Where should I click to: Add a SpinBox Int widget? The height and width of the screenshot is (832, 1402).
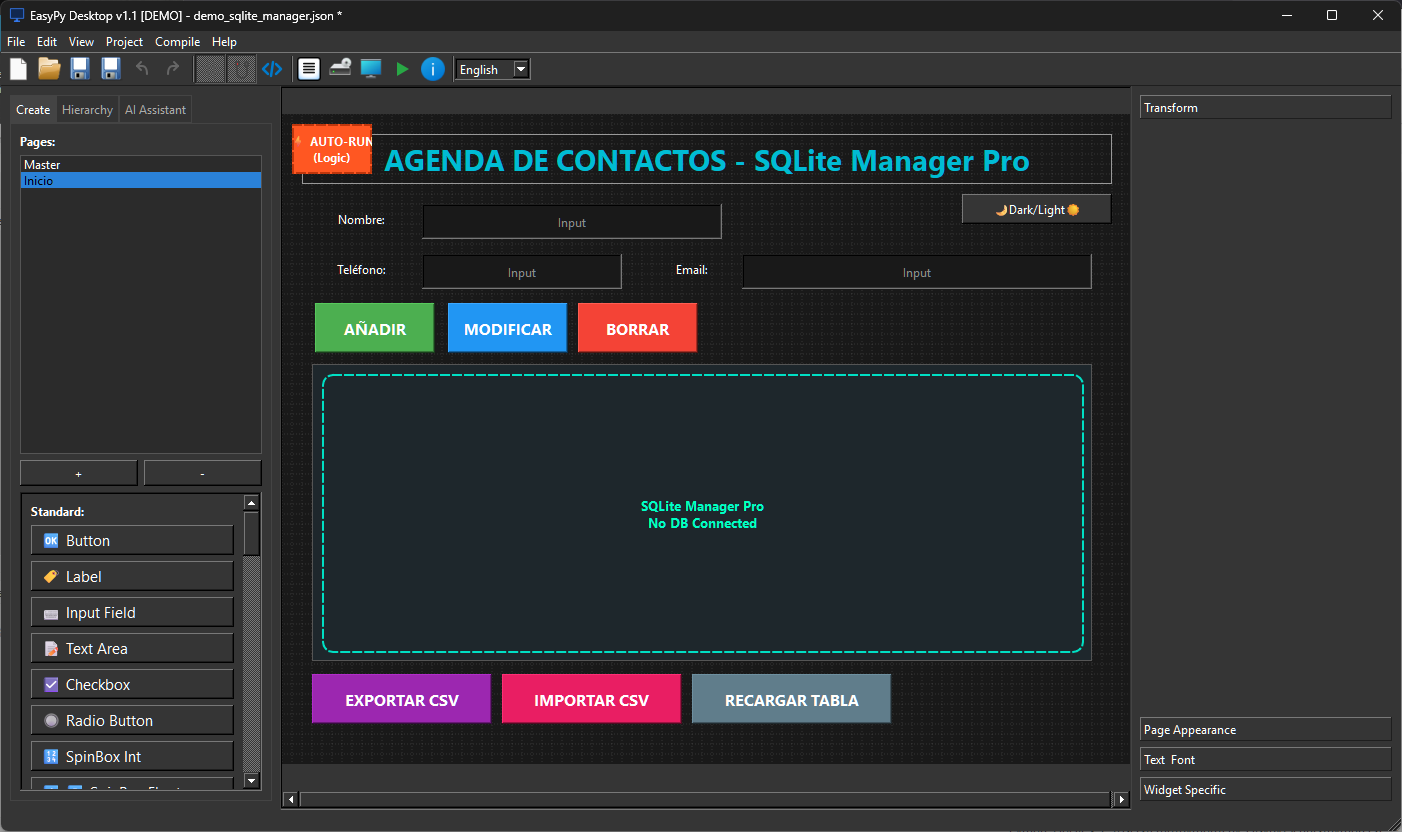point(132,756)
